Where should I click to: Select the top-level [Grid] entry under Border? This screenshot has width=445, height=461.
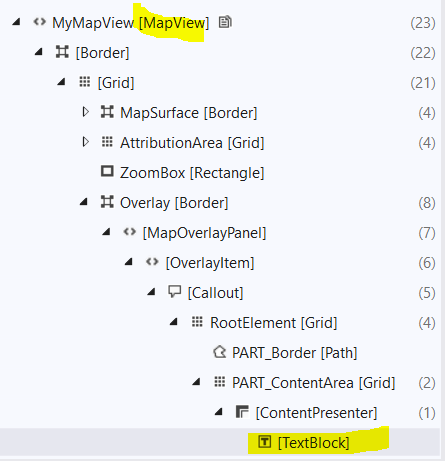pos(116,83)
